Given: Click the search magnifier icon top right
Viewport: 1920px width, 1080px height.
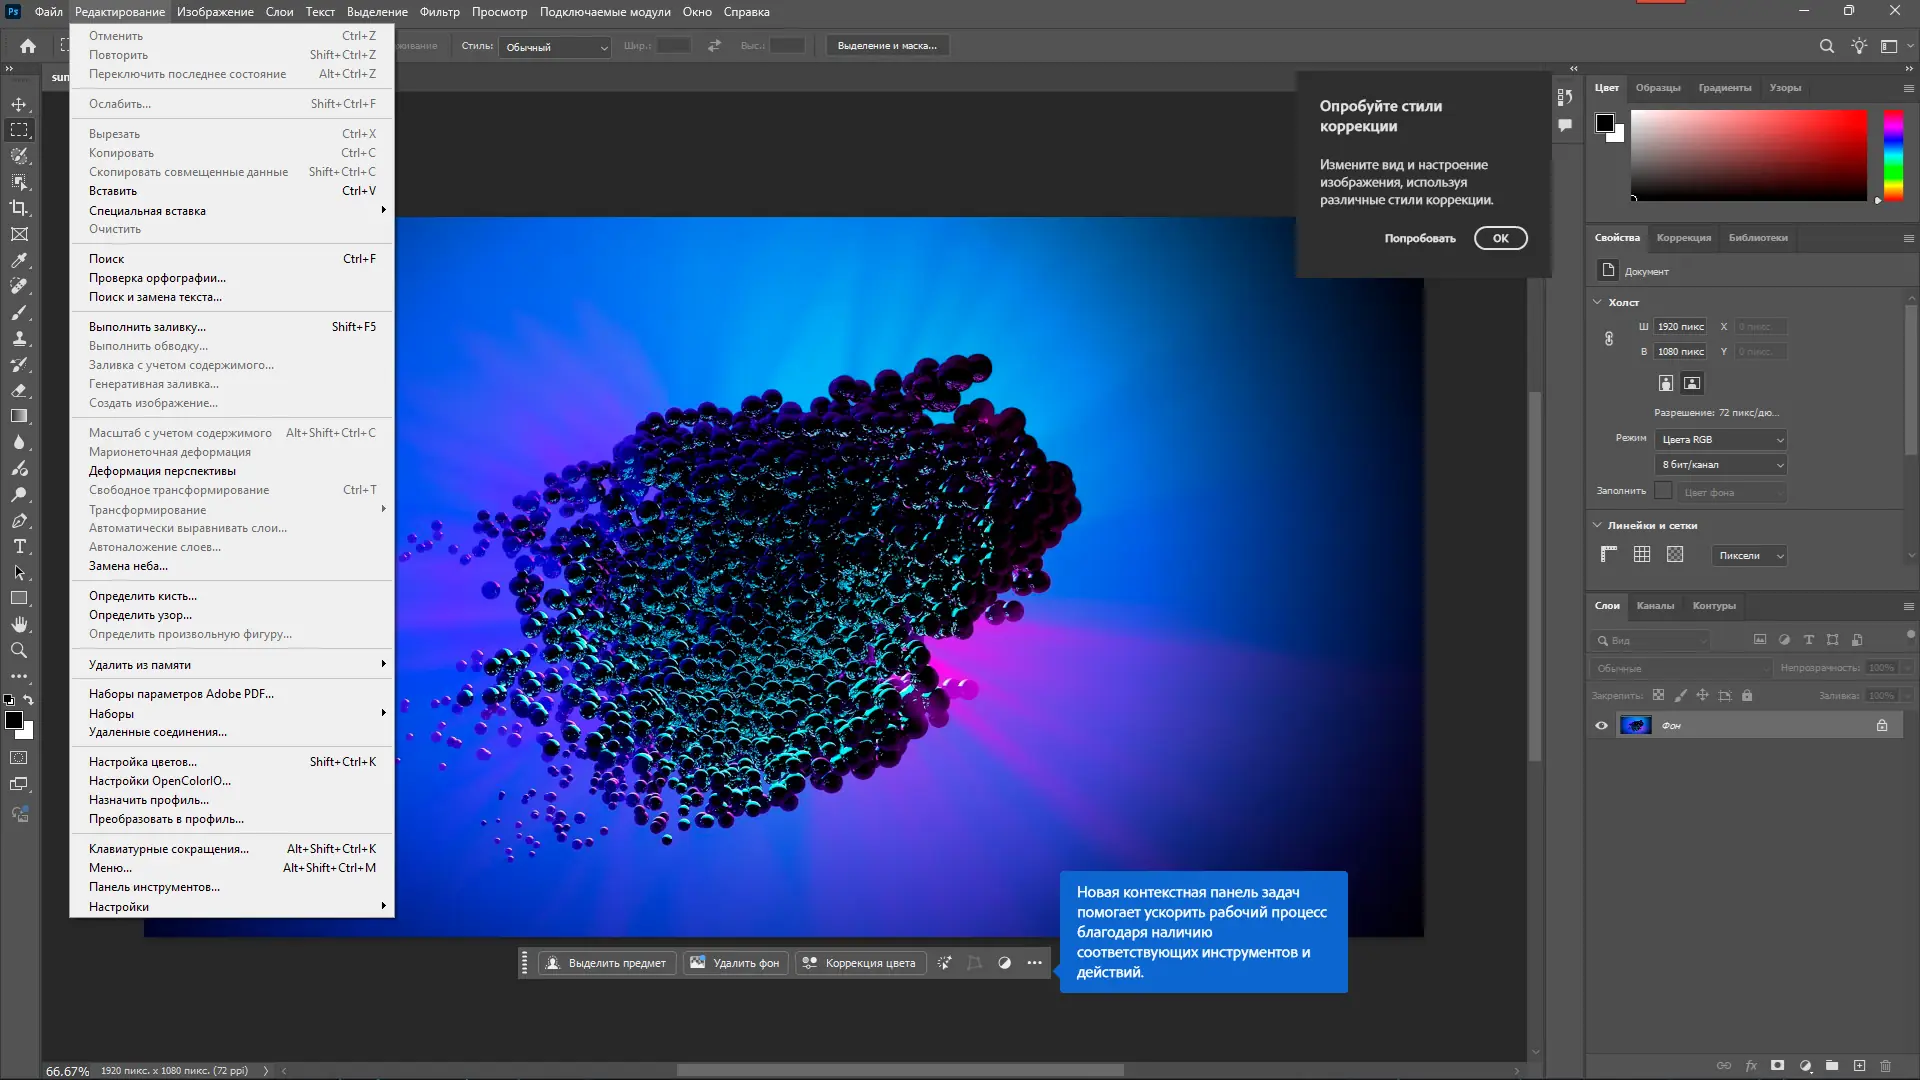Looking at the screenshot, I should coord(1826,46).
